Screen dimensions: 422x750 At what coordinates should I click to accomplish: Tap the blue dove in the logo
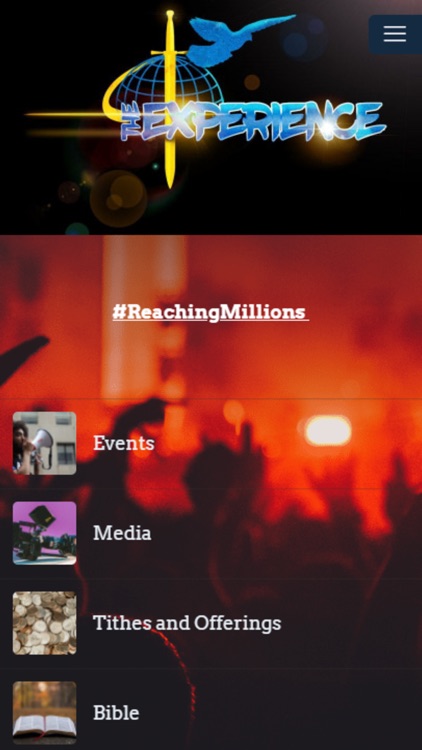point(238,38)
